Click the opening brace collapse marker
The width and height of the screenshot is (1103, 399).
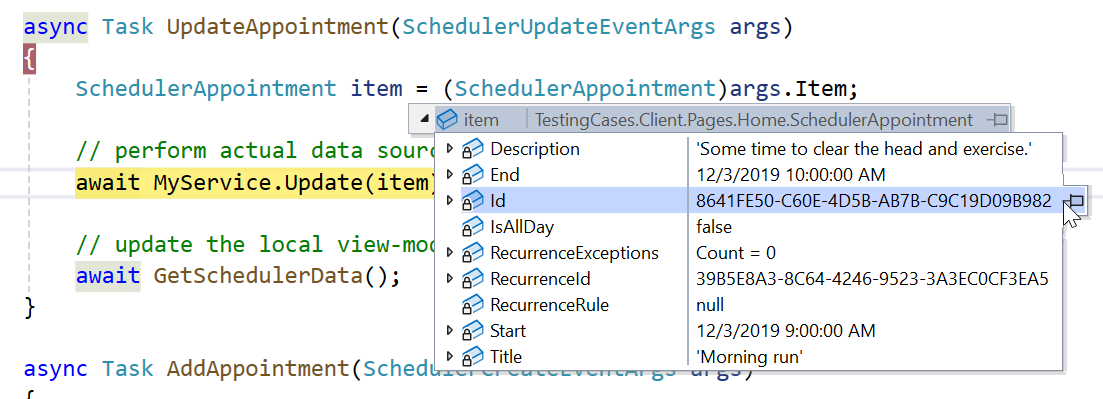click(29, 59)
